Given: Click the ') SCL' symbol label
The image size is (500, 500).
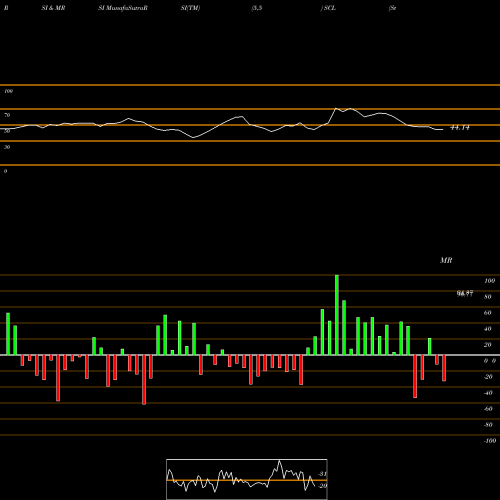Looking at the screenshot, I should 328,8.
